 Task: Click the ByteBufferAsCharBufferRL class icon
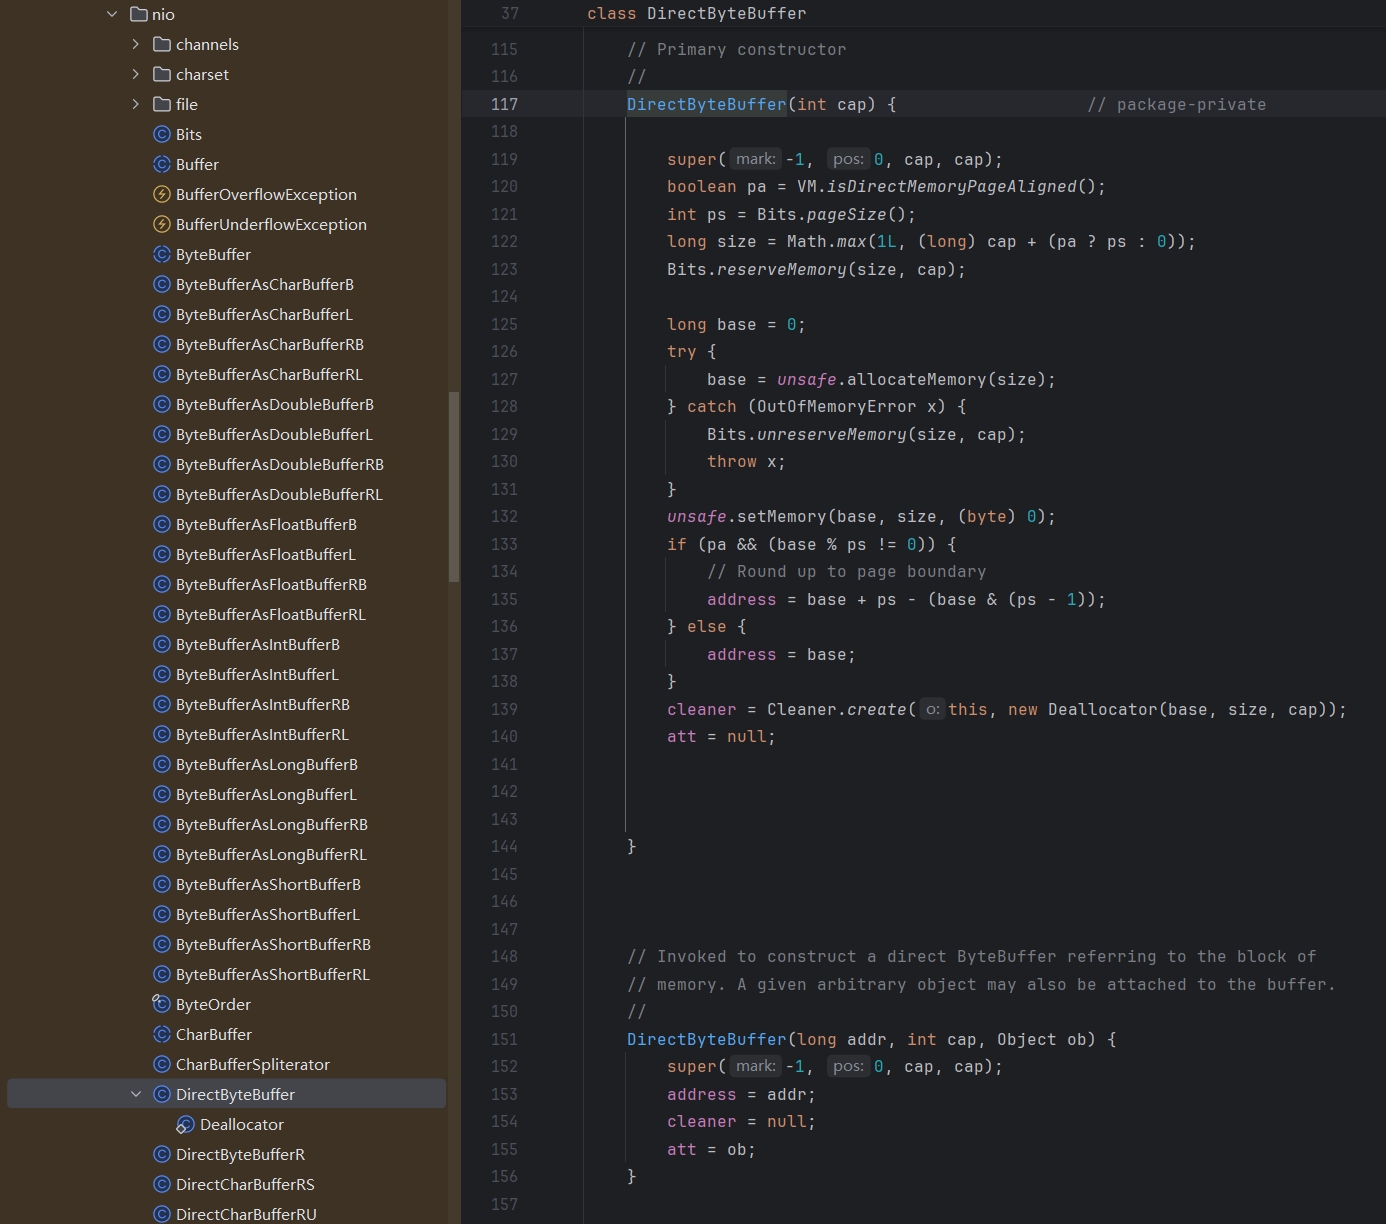click(x=162, y=374)
